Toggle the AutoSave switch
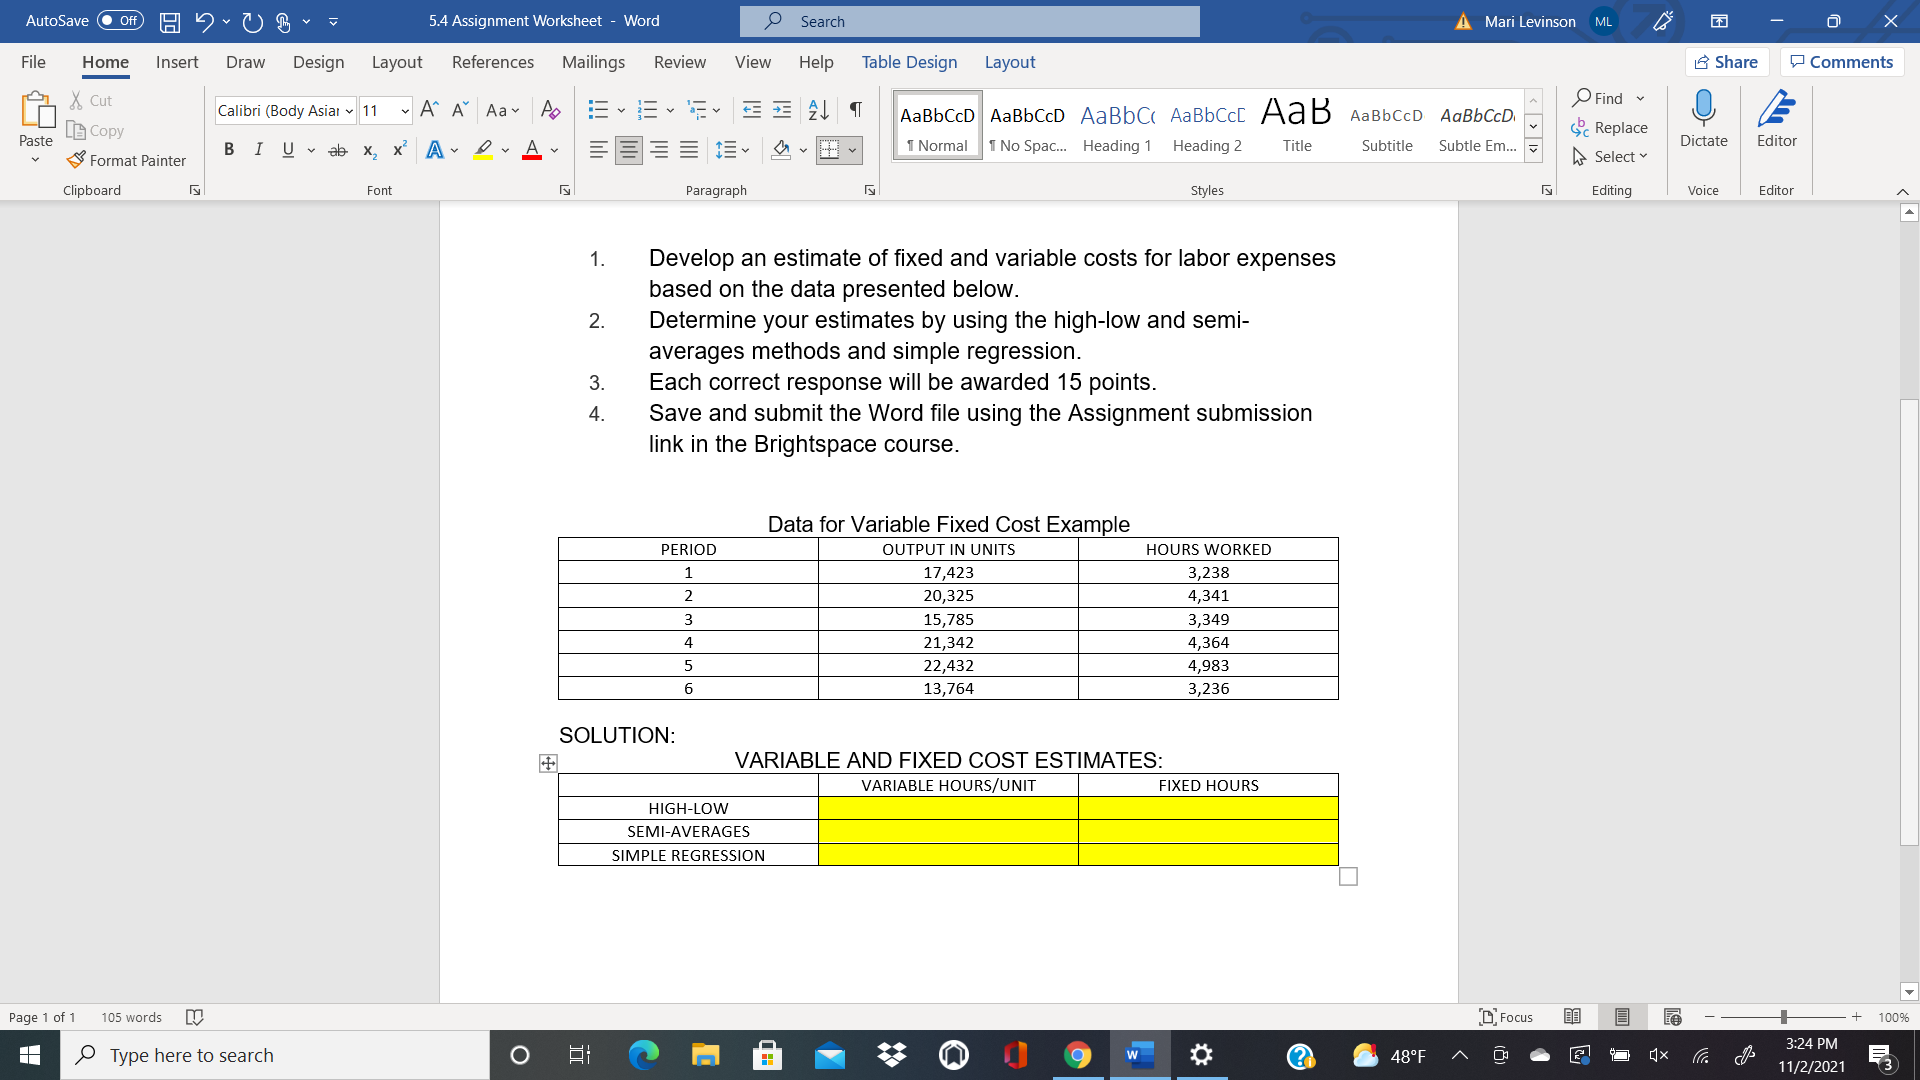The height and width of the screenshot is (1080, 1920). point(119,20)
